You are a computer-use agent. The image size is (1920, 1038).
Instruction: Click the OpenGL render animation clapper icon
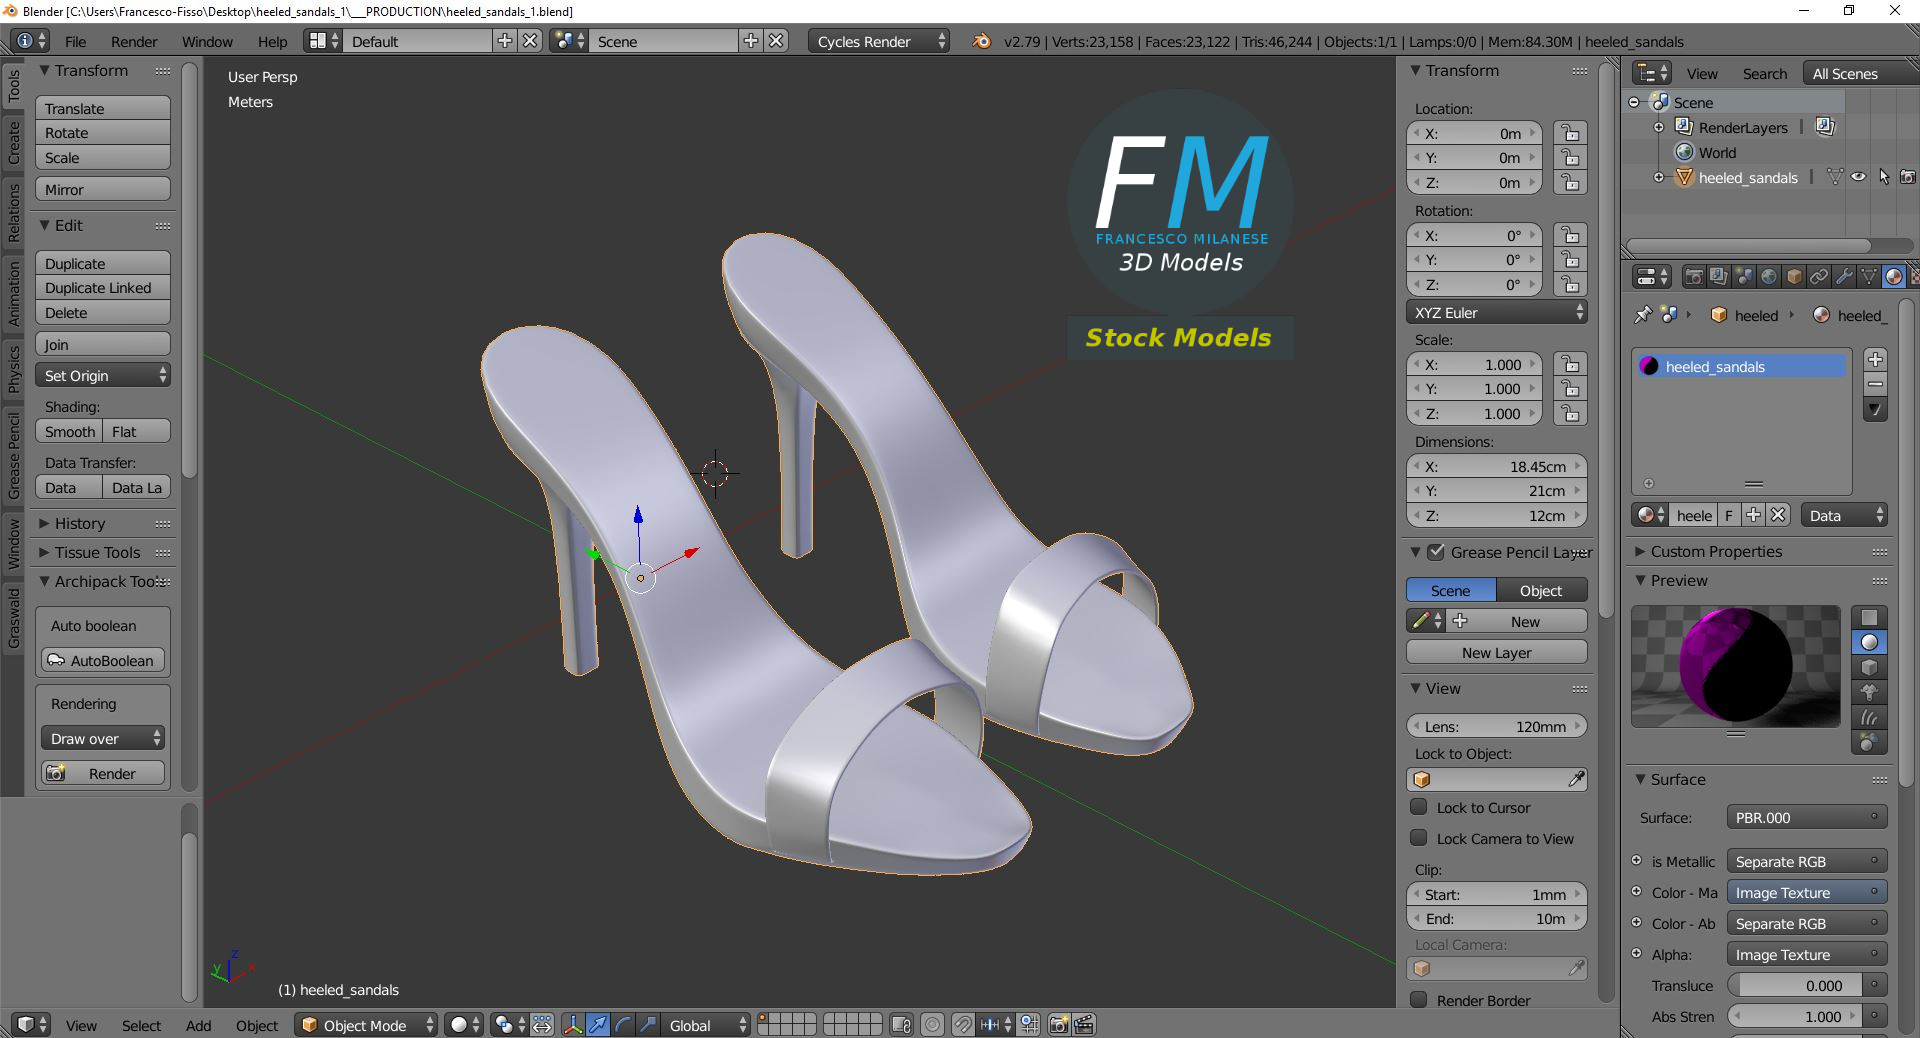1084,1025
